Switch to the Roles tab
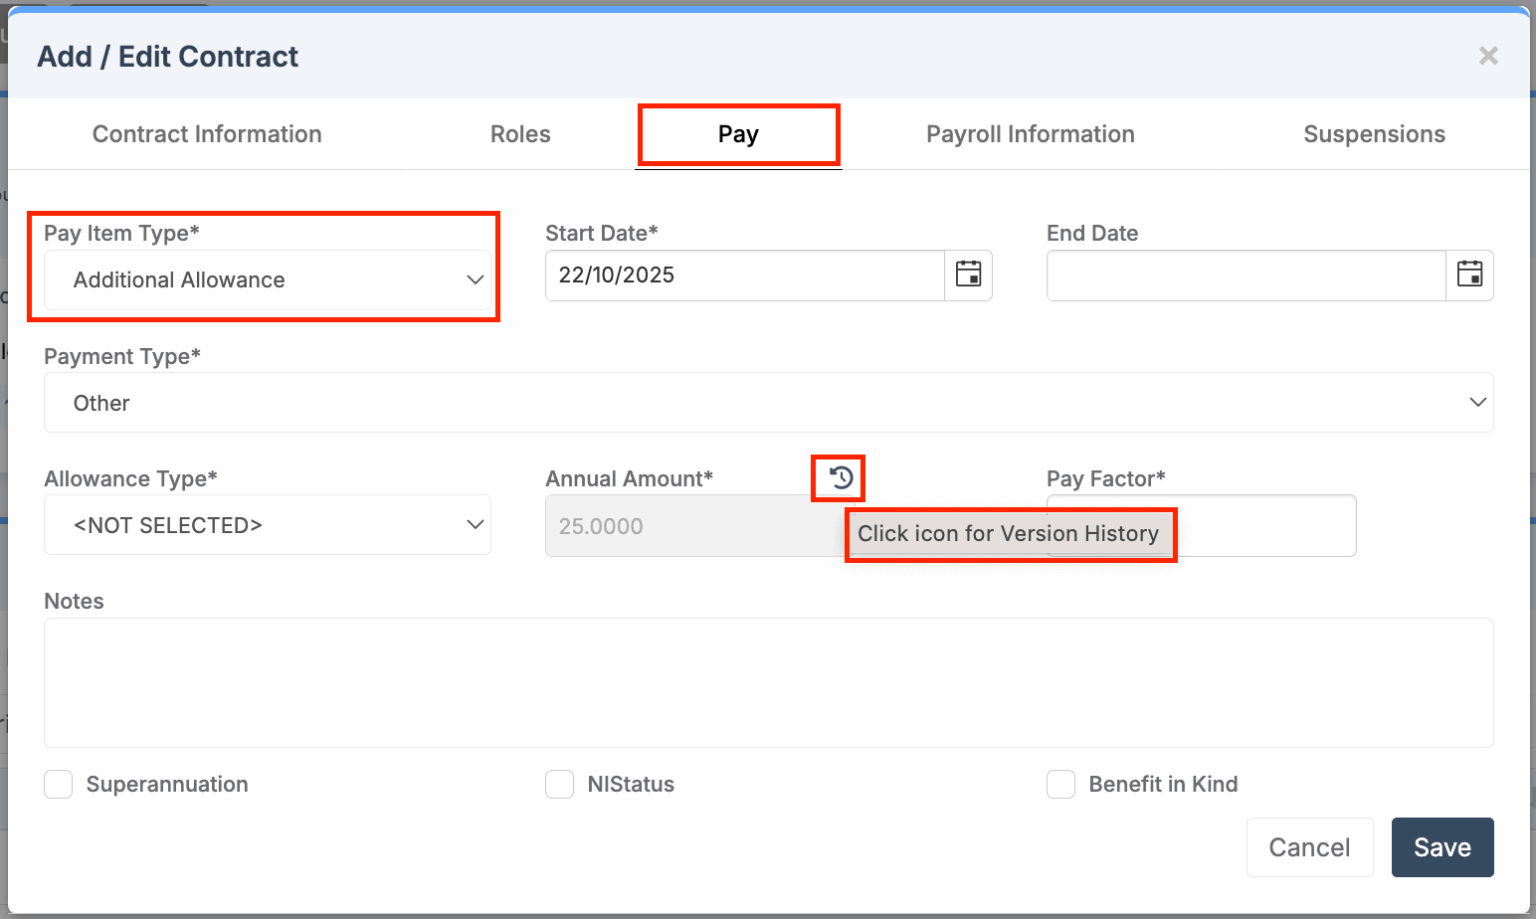 [x=519, y=133]
